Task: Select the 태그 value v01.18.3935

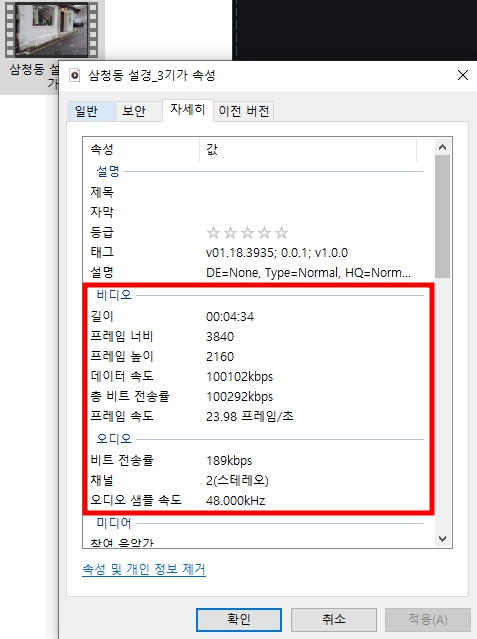Action: point(277,253)
